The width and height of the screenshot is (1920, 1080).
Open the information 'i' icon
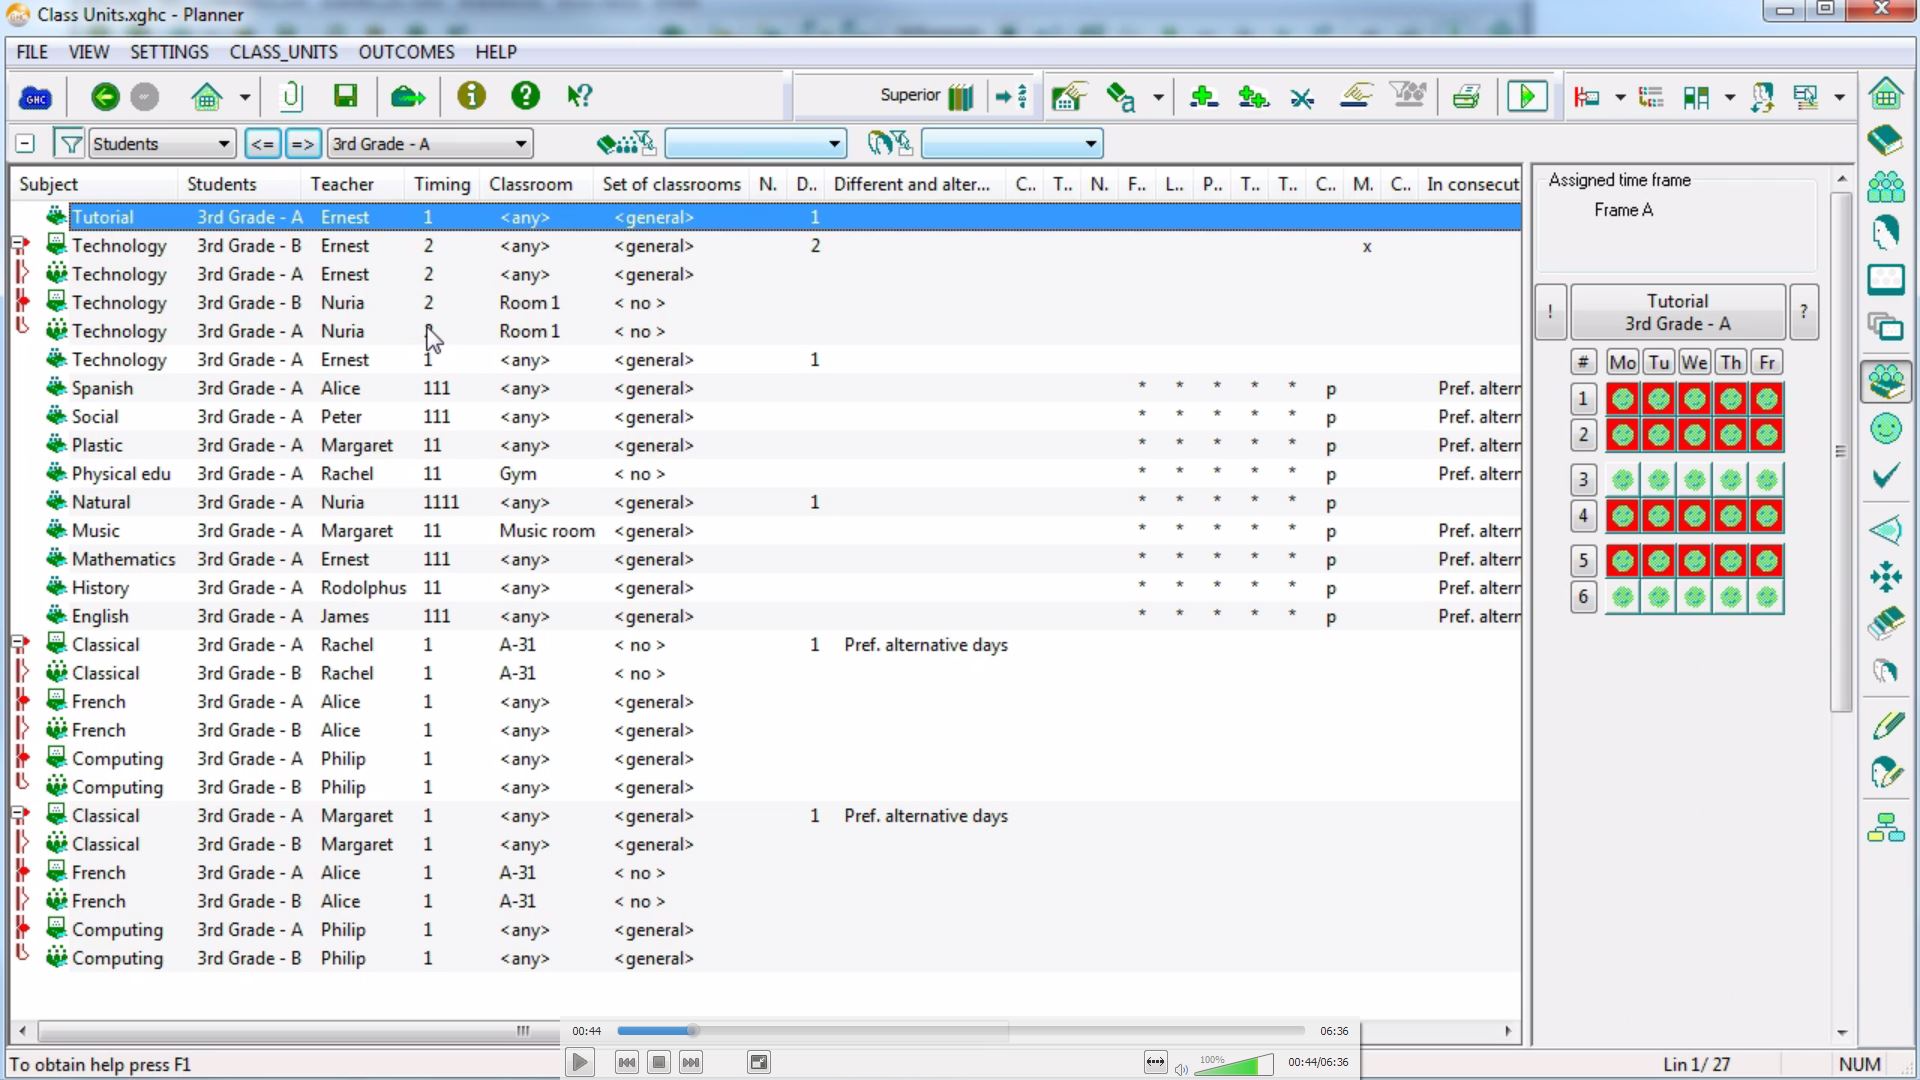pos(471,96)
